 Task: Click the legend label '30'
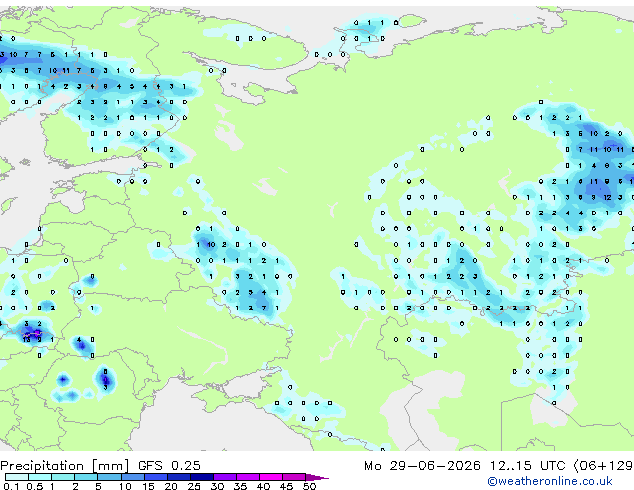click(217, 486)
